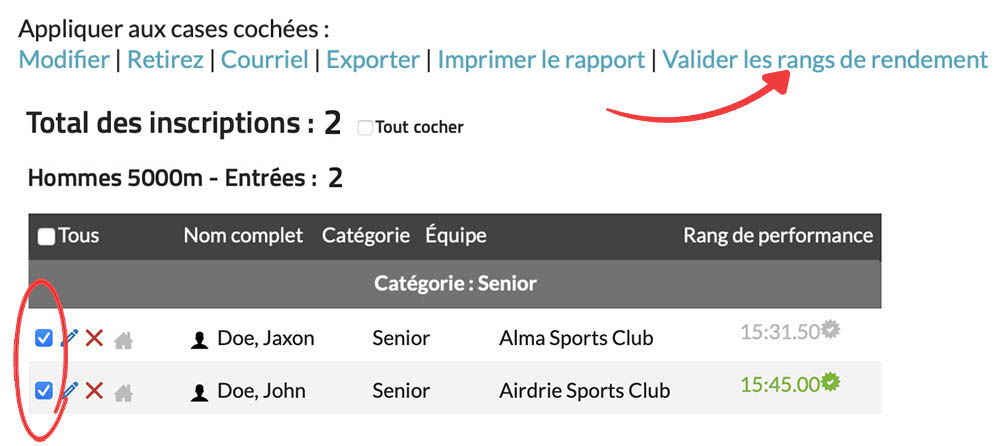This screenshot has height=446, width=1000.
Task: Click gray verification badge beside 15:31.50
Action: (x=830, y=329)
